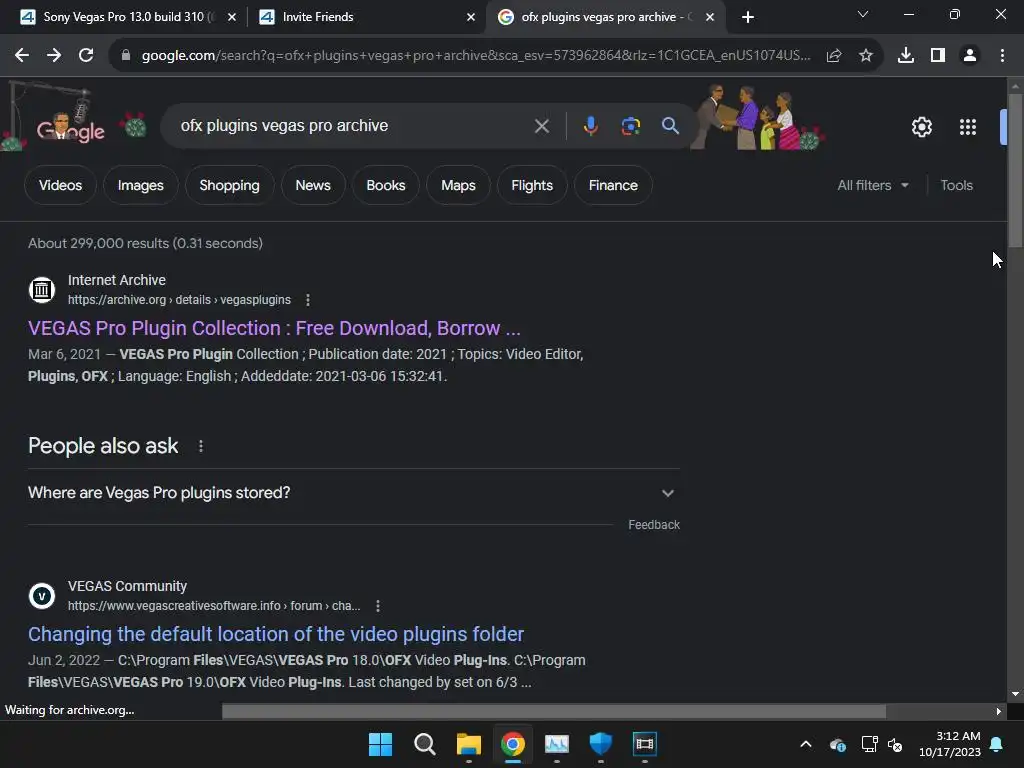Screen dimensions: 1024x768
Task: Open options for VEGAS Community result
Action: 377,606
